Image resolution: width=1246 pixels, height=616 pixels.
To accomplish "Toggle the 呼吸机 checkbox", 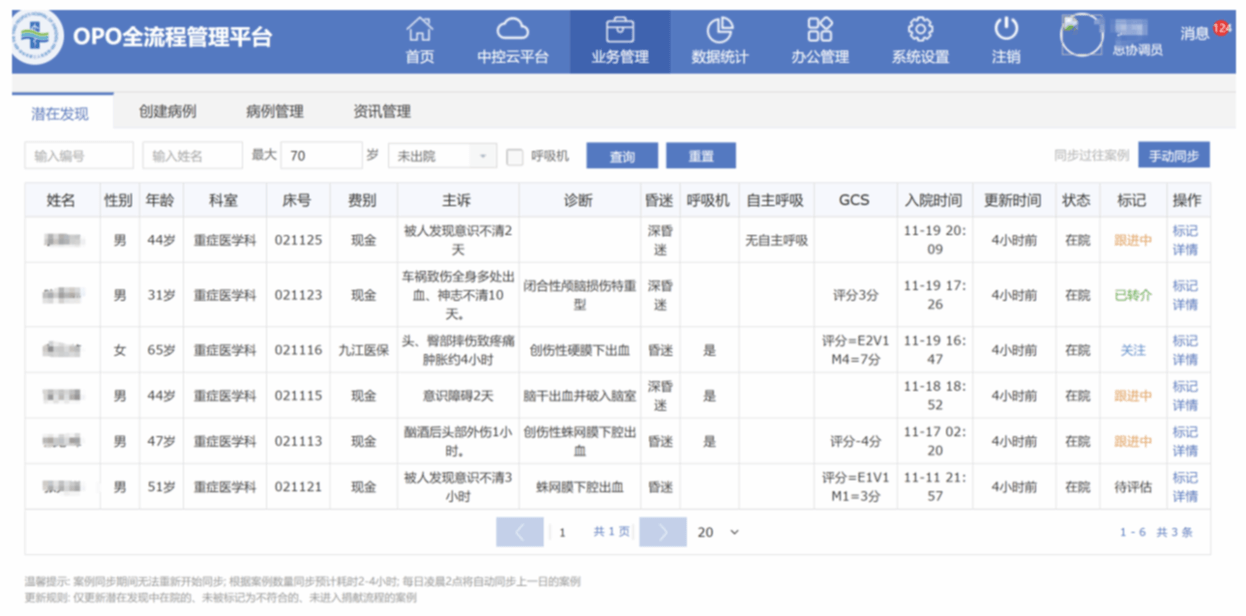I will pyautogui.click(x=515, y=157).
